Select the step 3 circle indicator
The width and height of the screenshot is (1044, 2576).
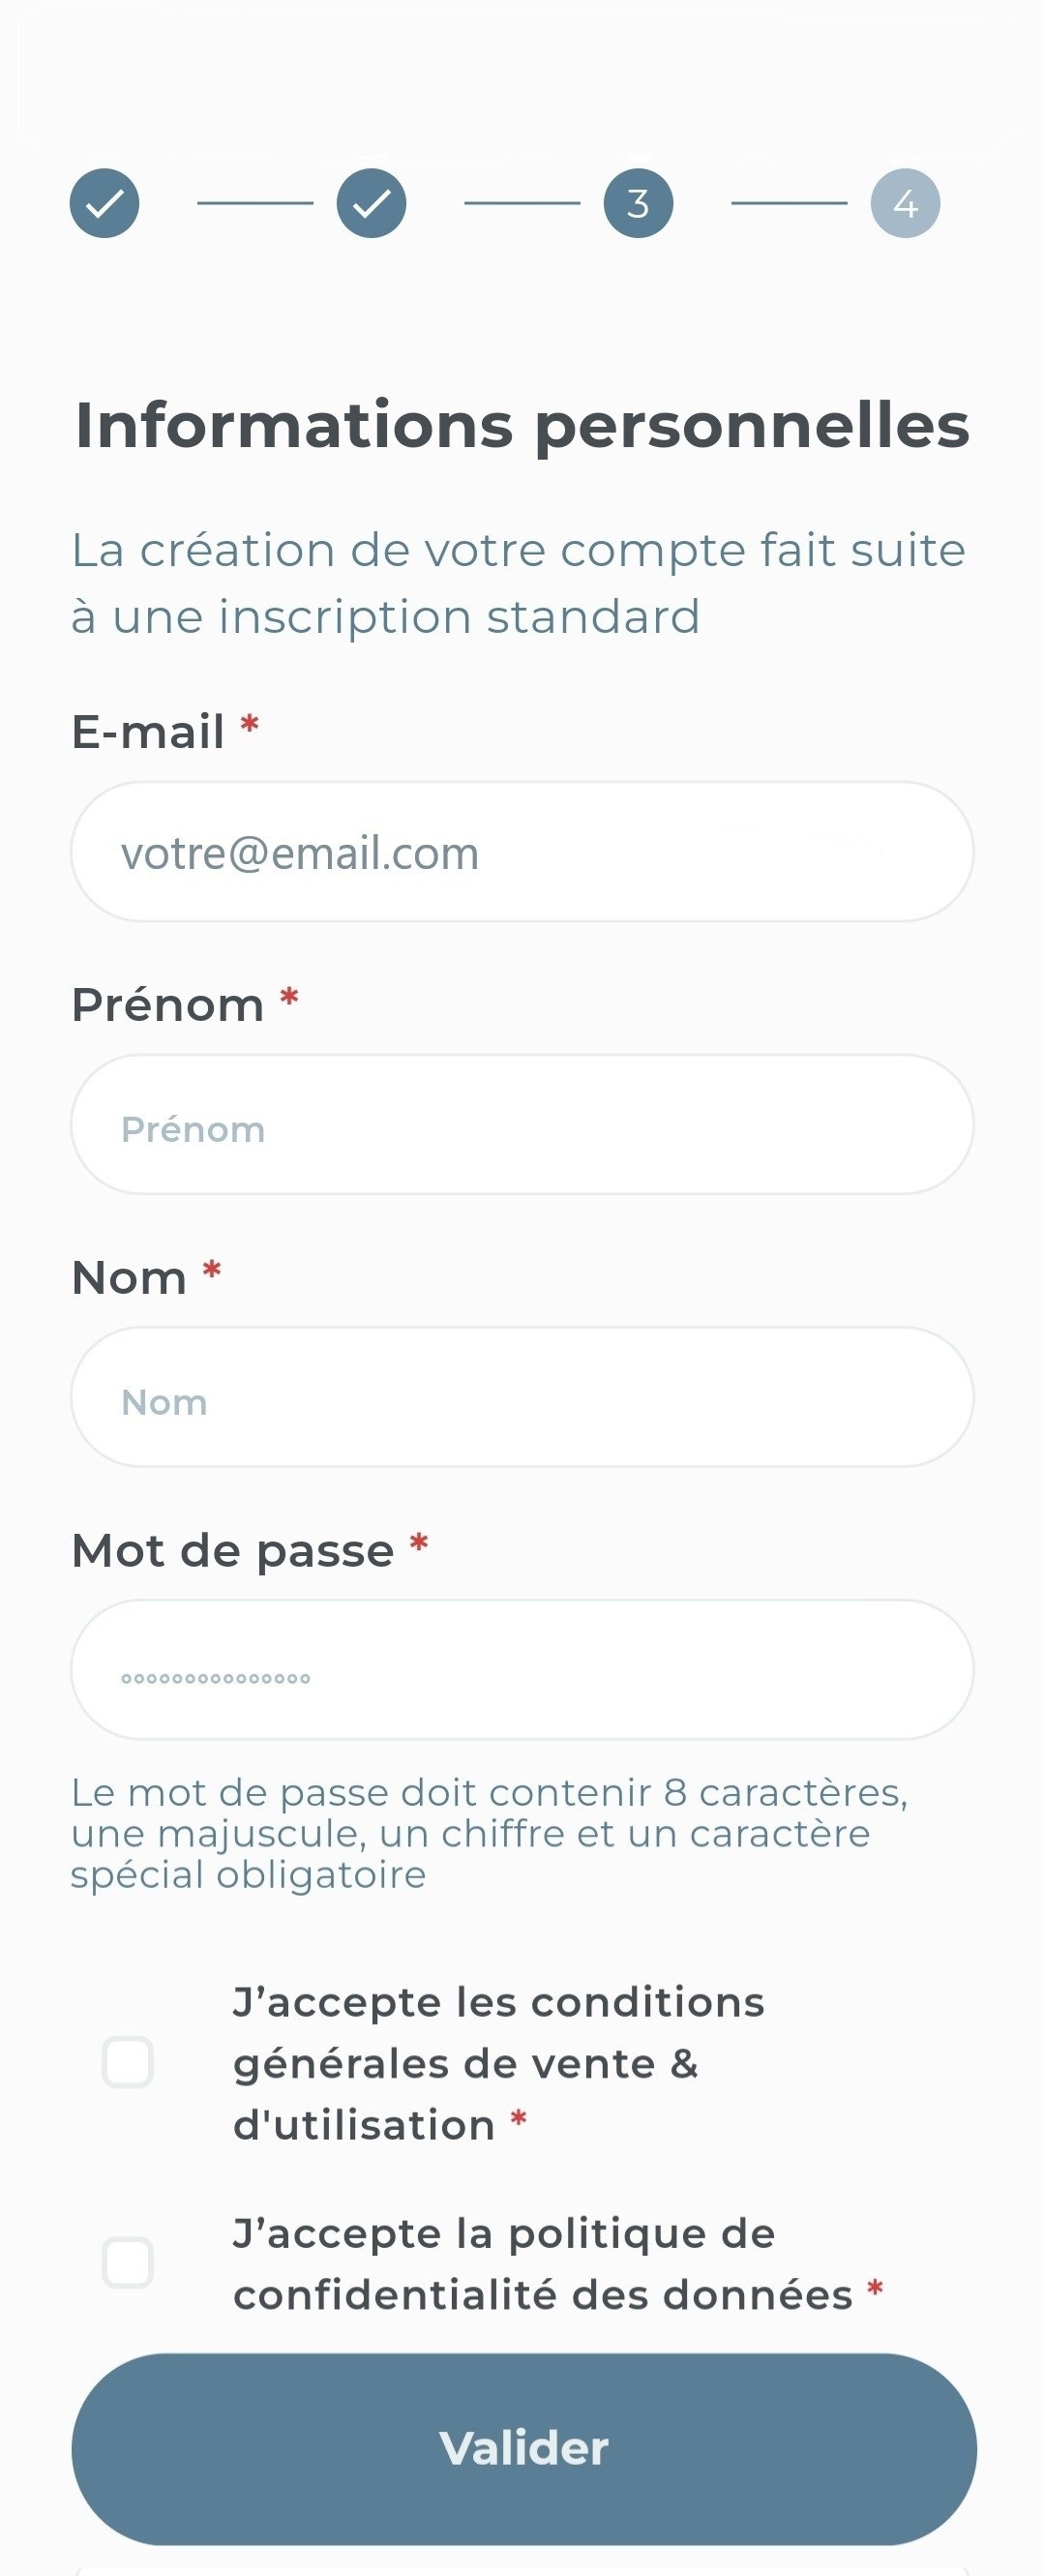tap(638, 204)
